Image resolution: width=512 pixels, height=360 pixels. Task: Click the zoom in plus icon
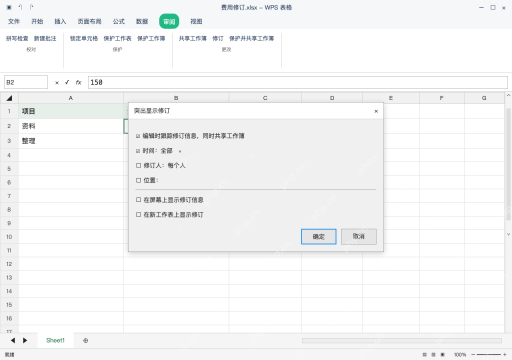click(505, 355)
